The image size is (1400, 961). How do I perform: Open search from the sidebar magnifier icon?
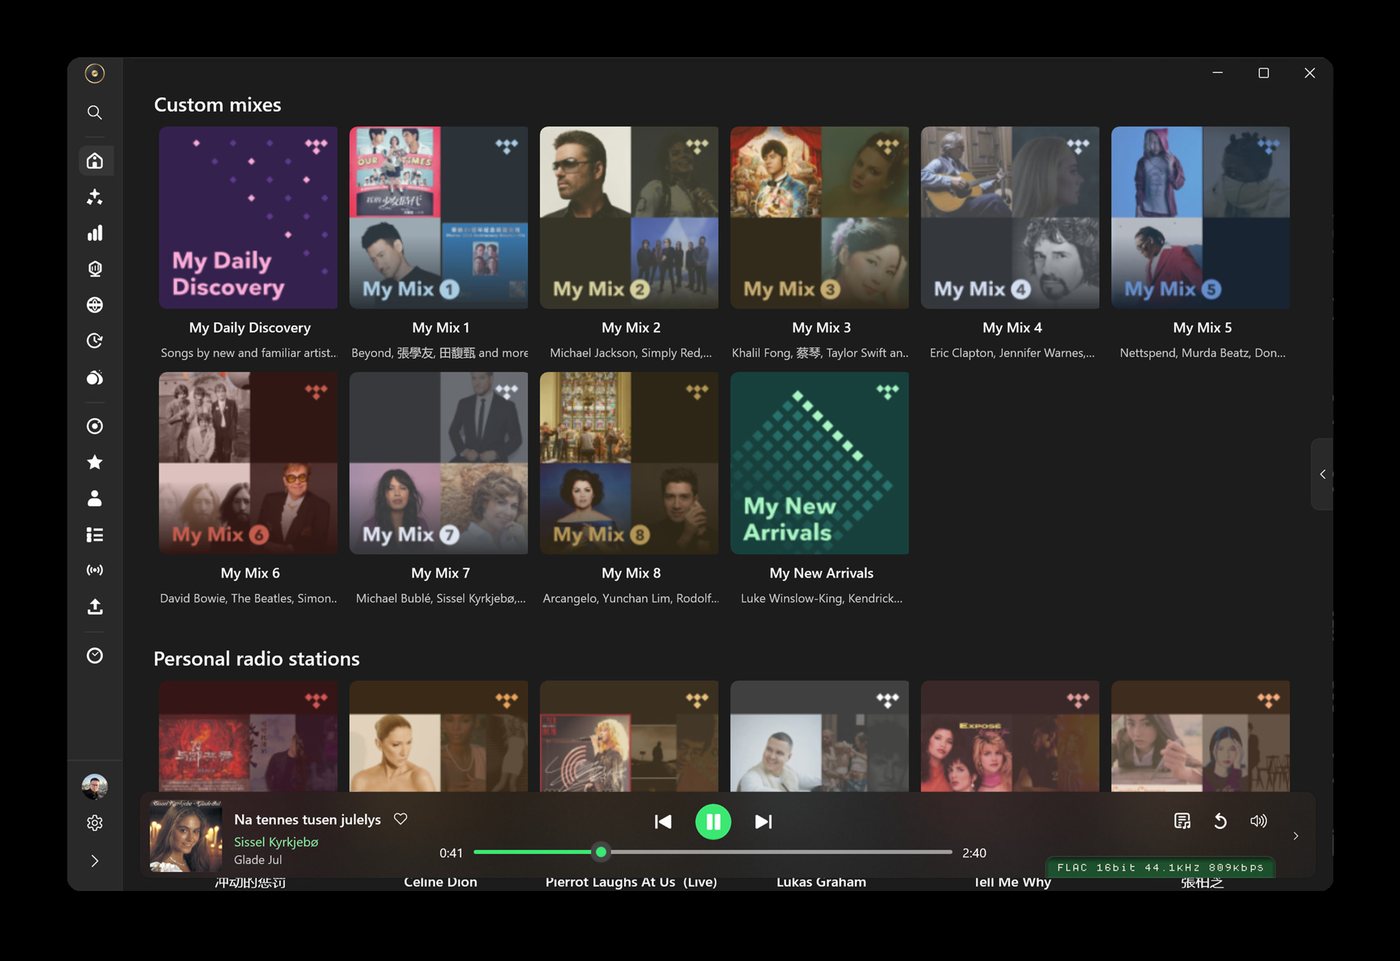coord(95,113)
